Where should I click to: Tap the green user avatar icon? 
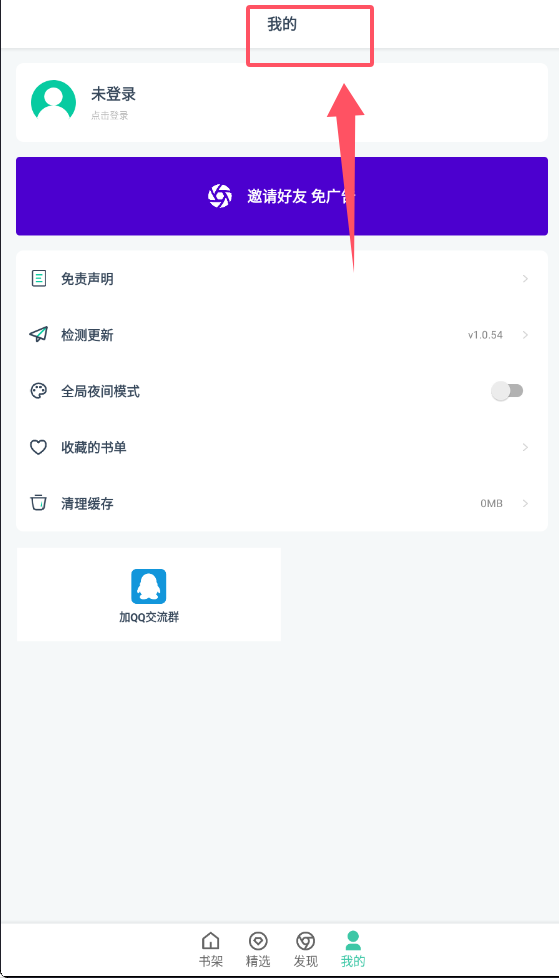click(x=53, y=102)
